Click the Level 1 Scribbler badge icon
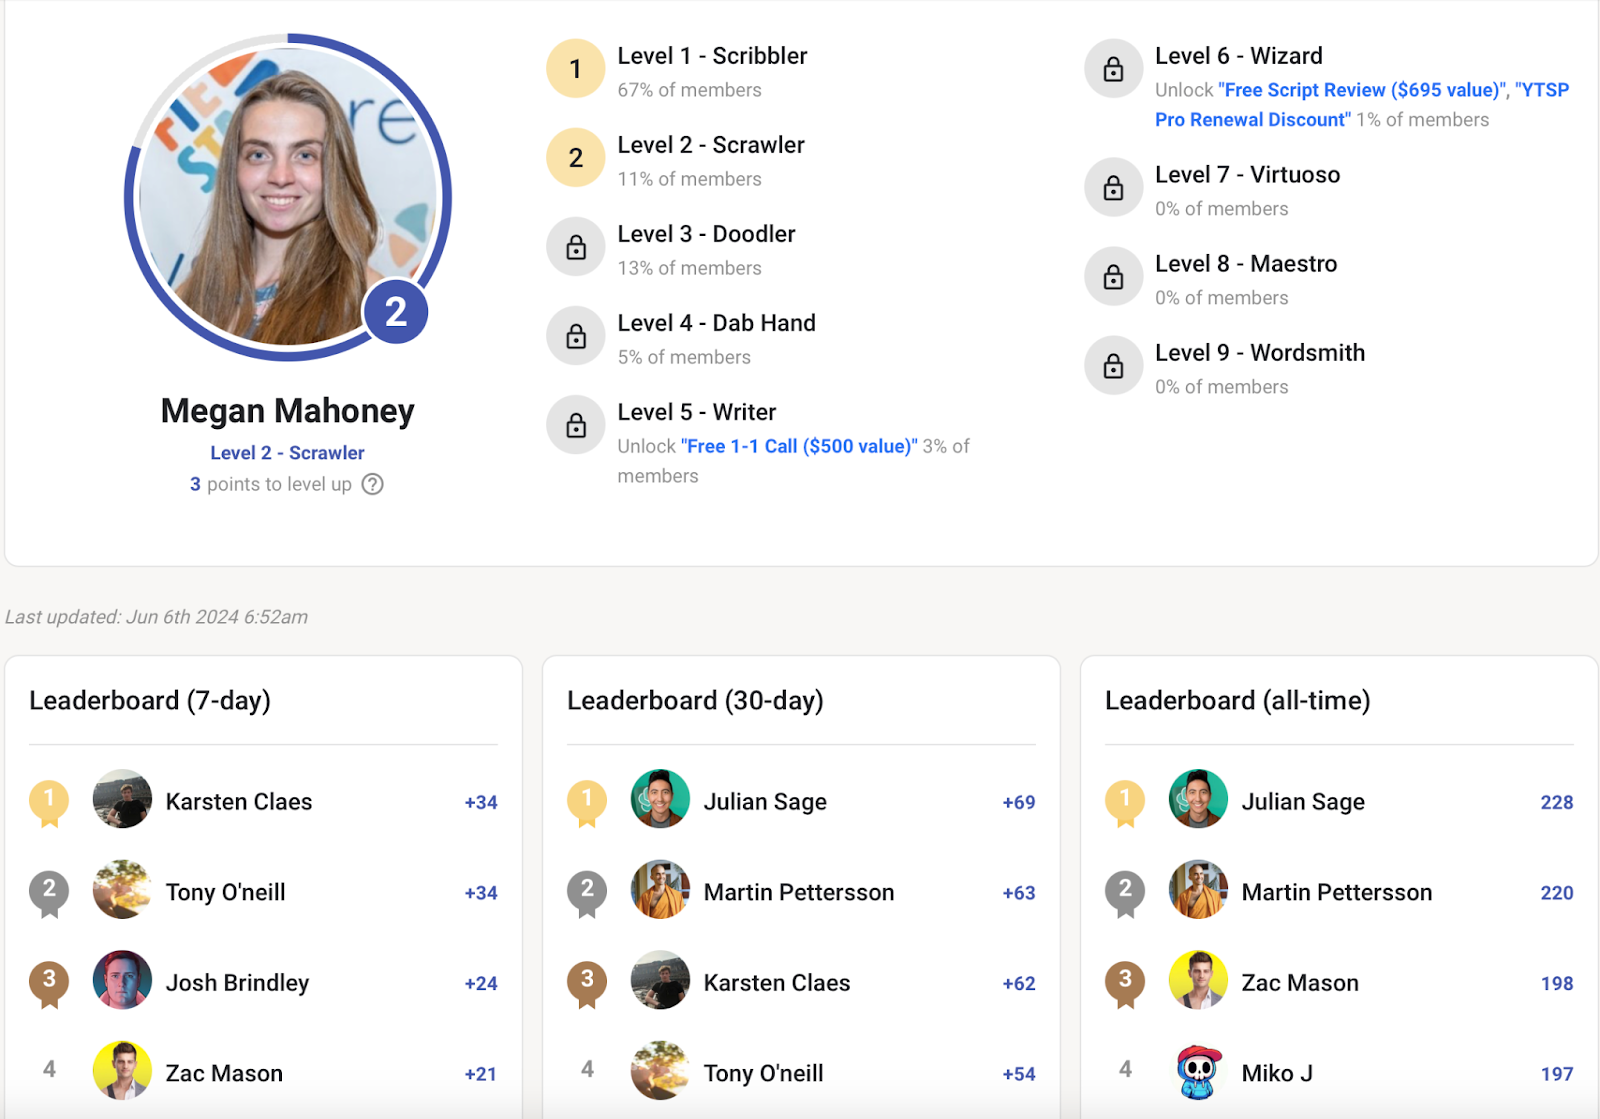The image size is (1600, 1119). coord(575,69)
